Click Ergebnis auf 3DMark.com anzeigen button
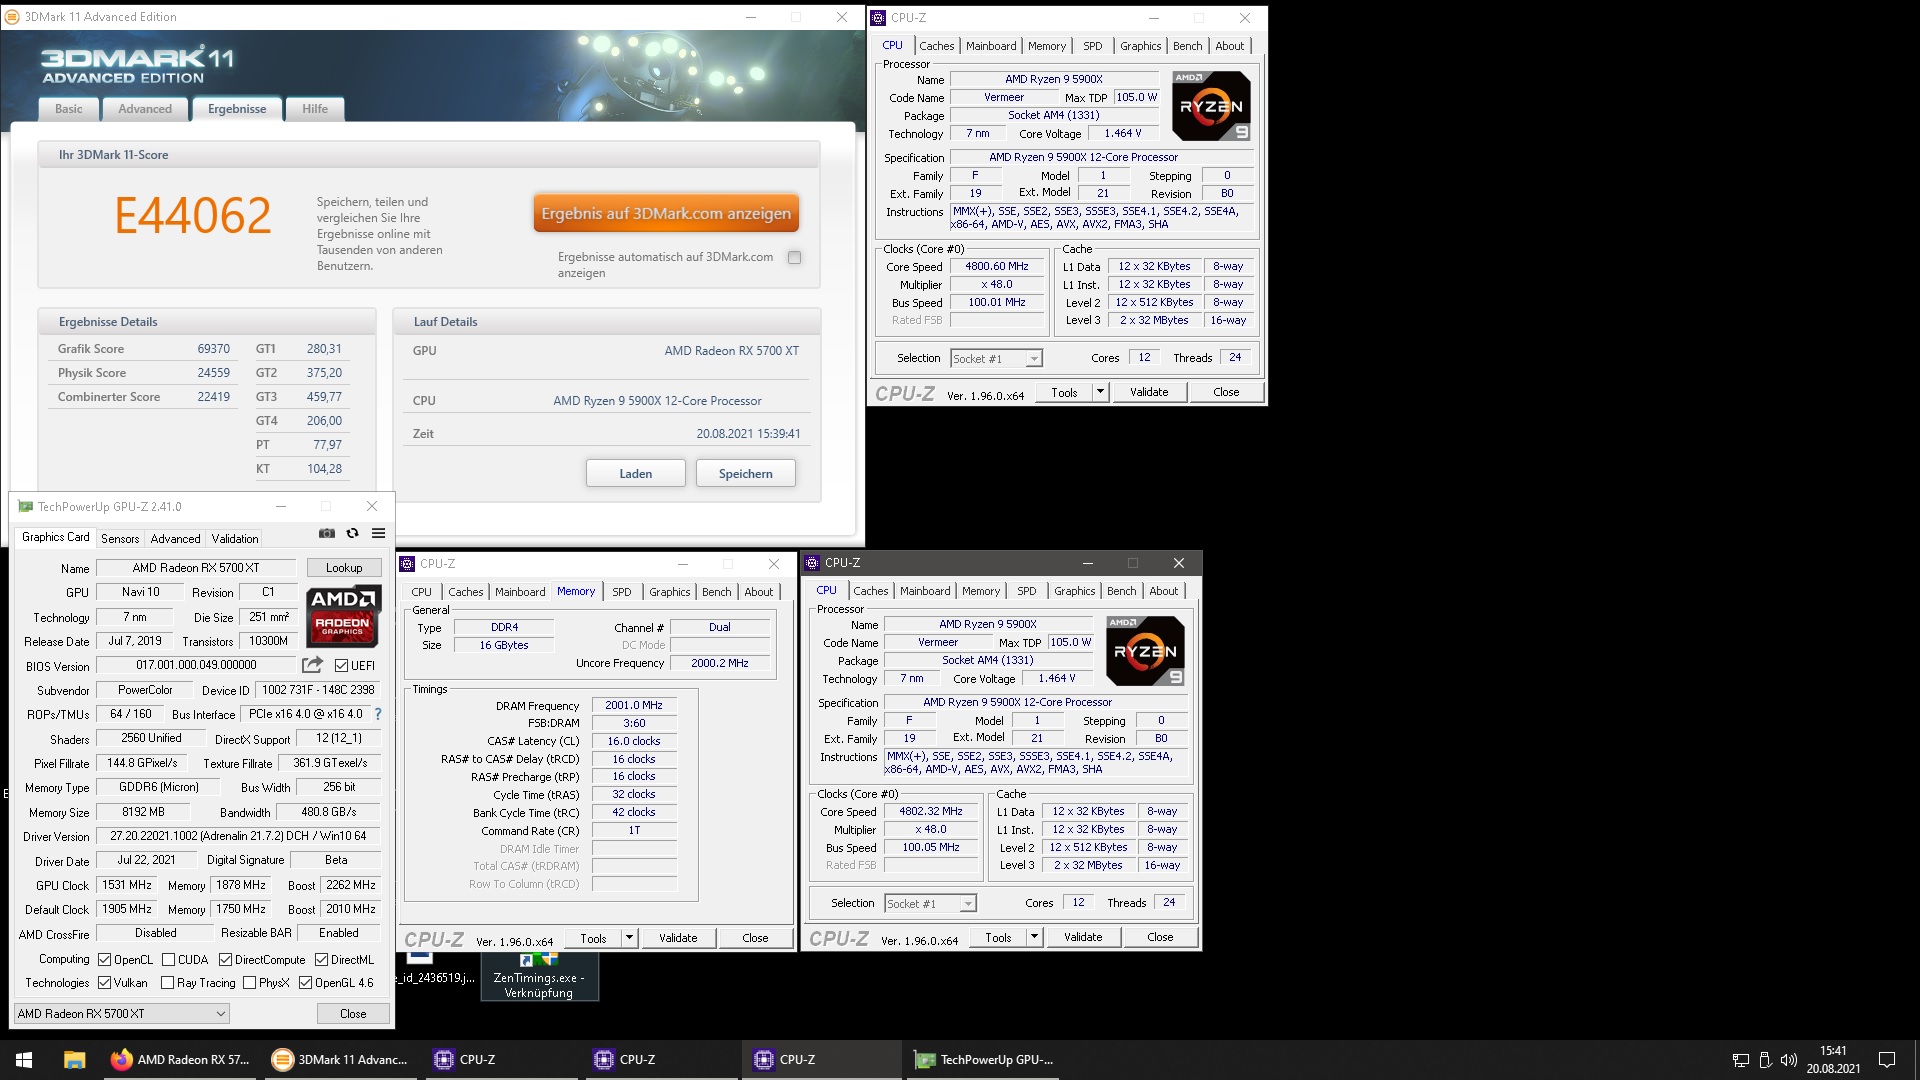This screenshot has width=1920, height=1080. [666, 213]
